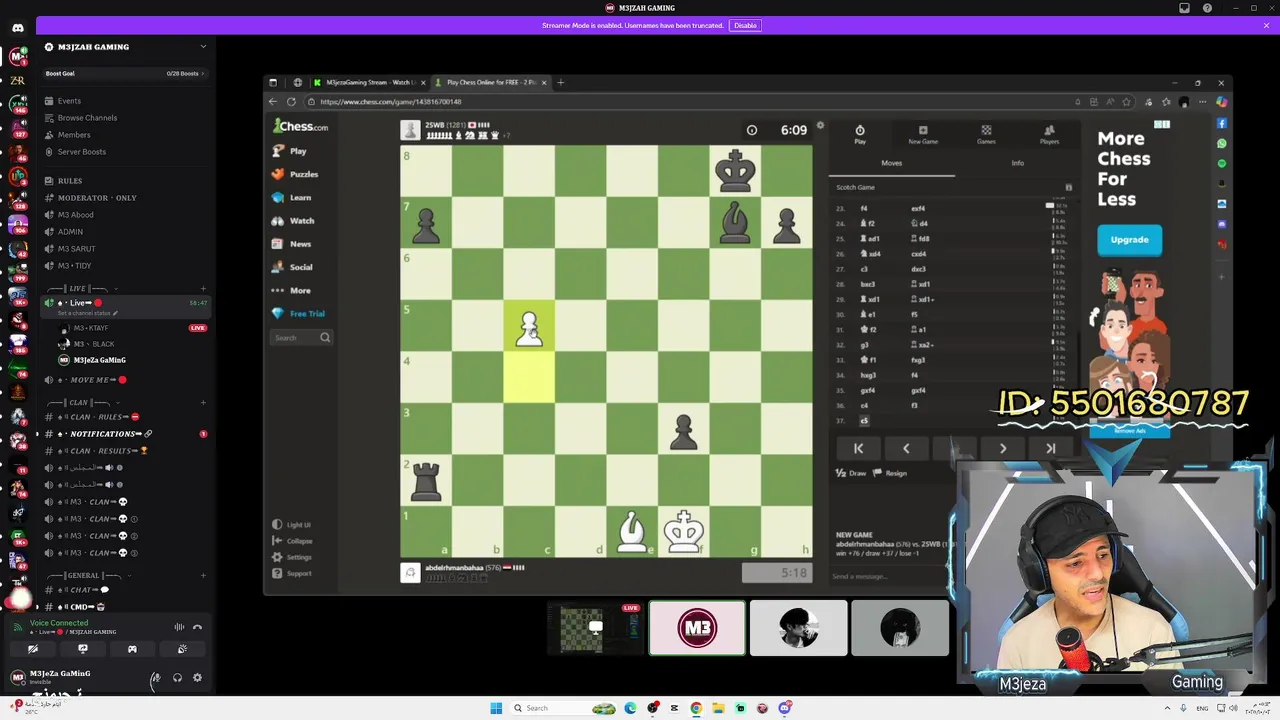The width and height of the screenshot is (1280, 720).
Task: Open the Discord inbox icon in title bar
Action: 1185,8
